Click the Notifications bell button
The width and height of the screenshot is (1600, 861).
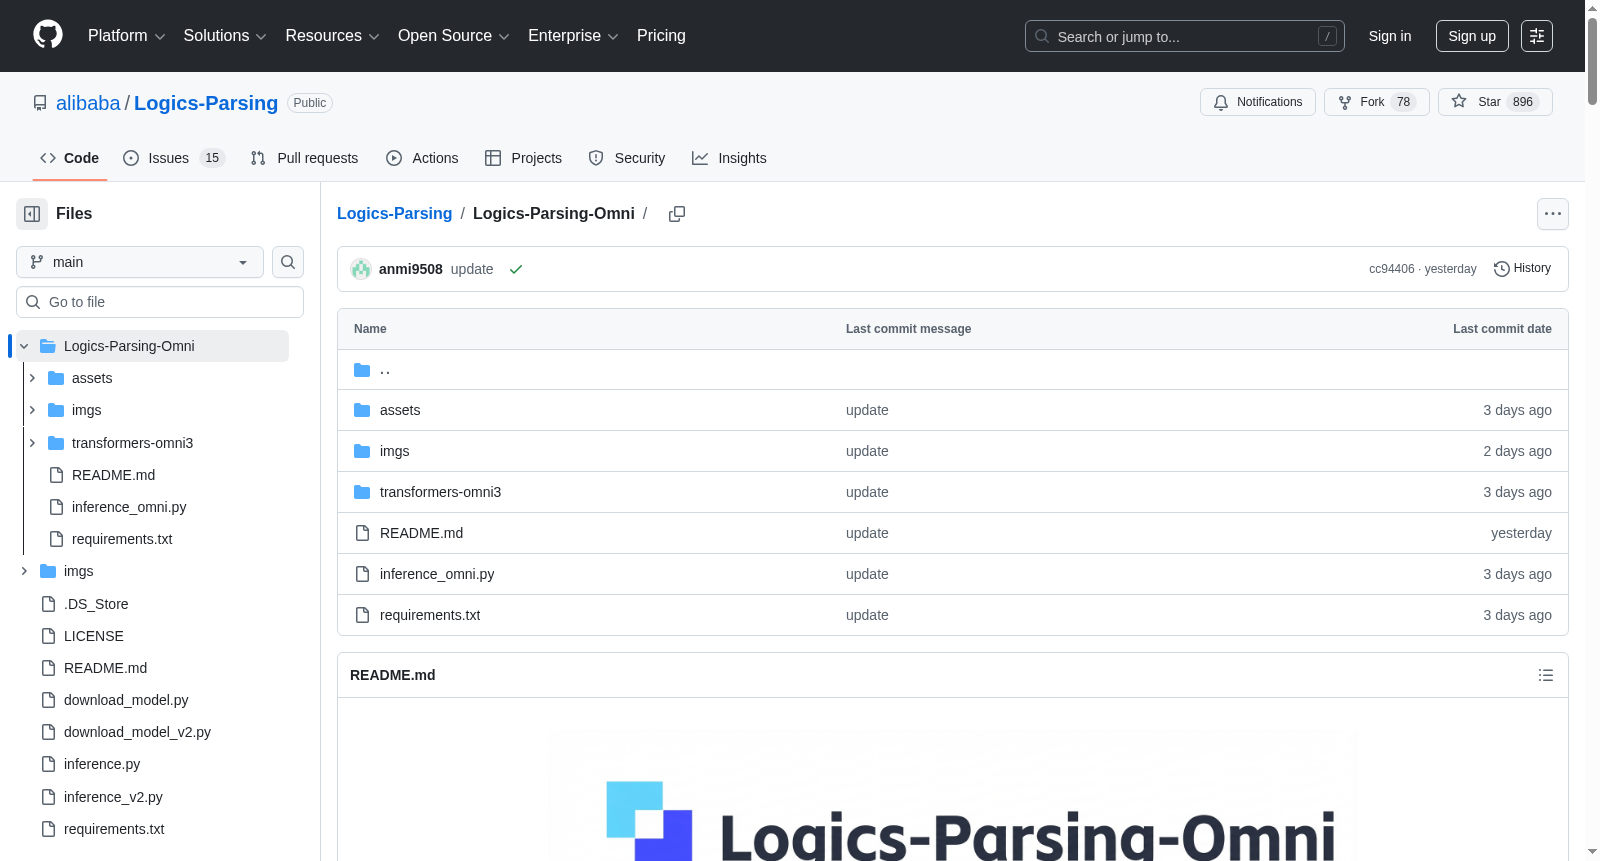(1258, 102)
